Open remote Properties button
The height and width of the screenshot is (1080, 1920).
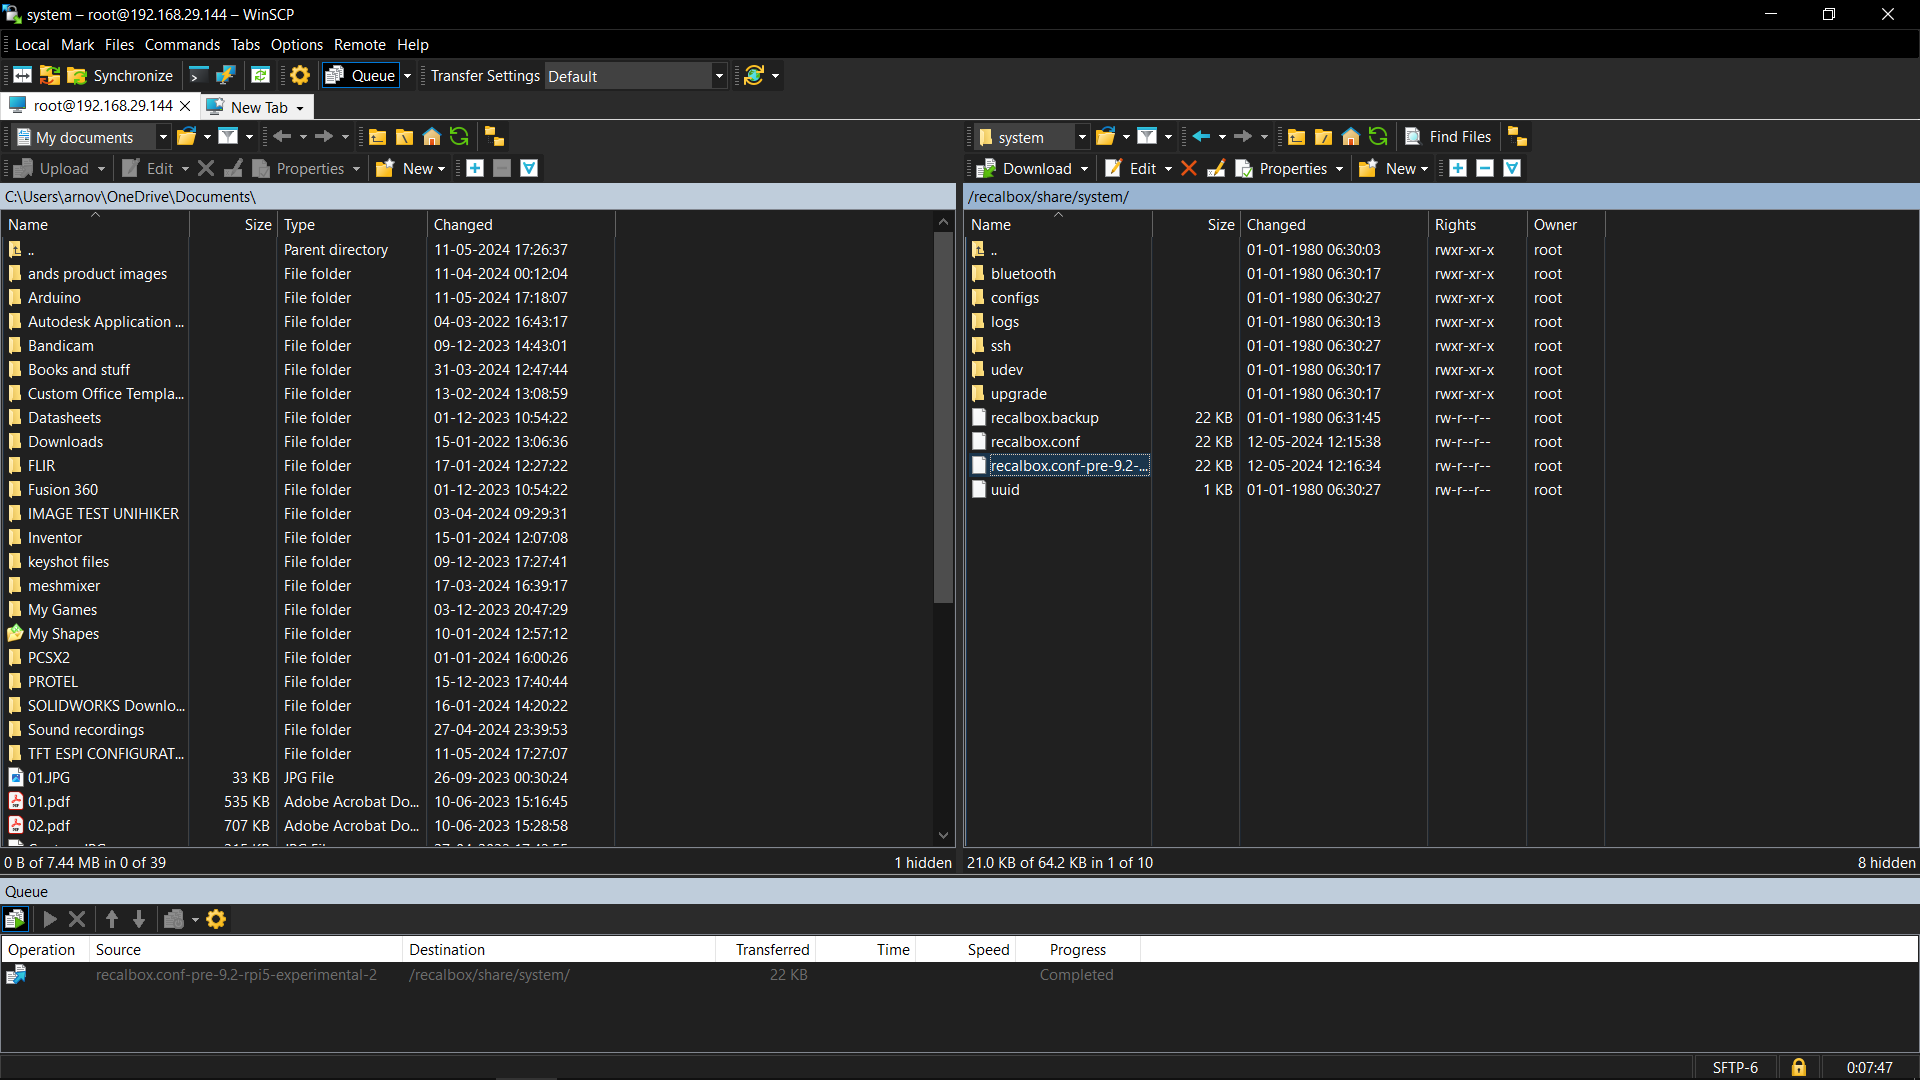click(1281, 169)
